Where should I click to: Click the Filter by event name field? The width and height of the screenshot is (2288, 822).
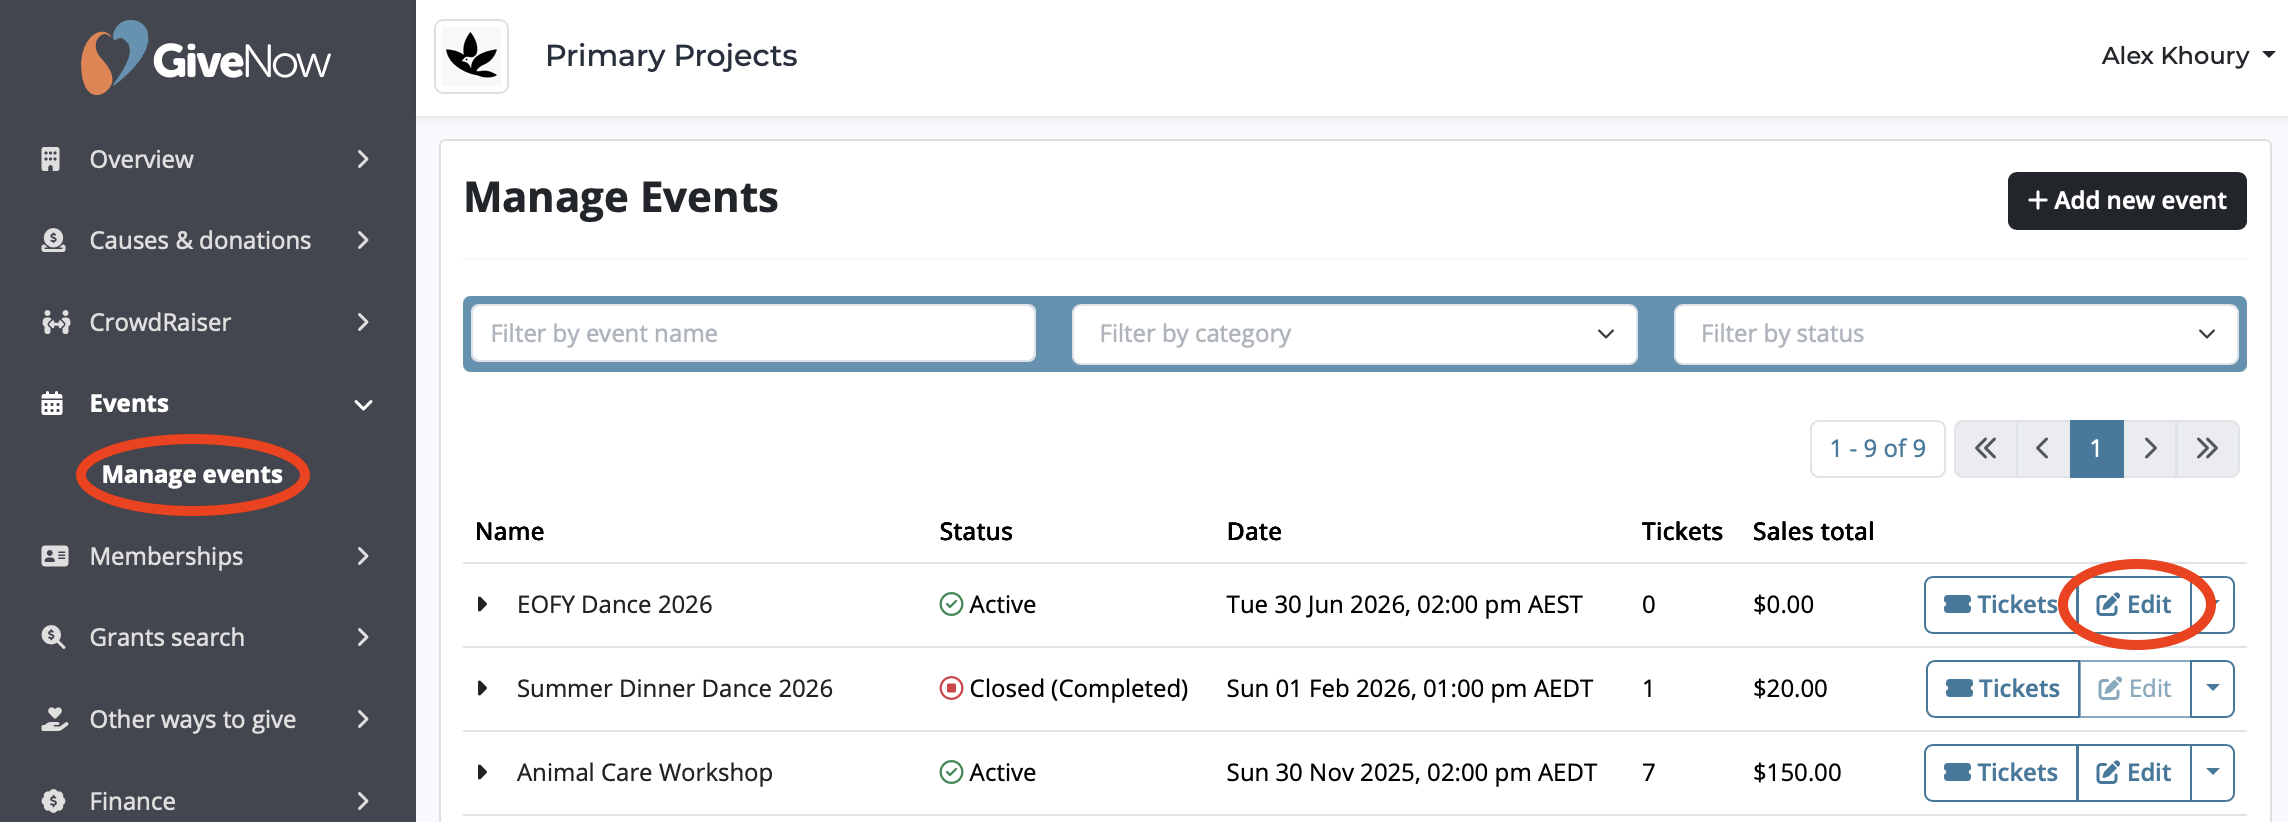click(x=753, y=334)
